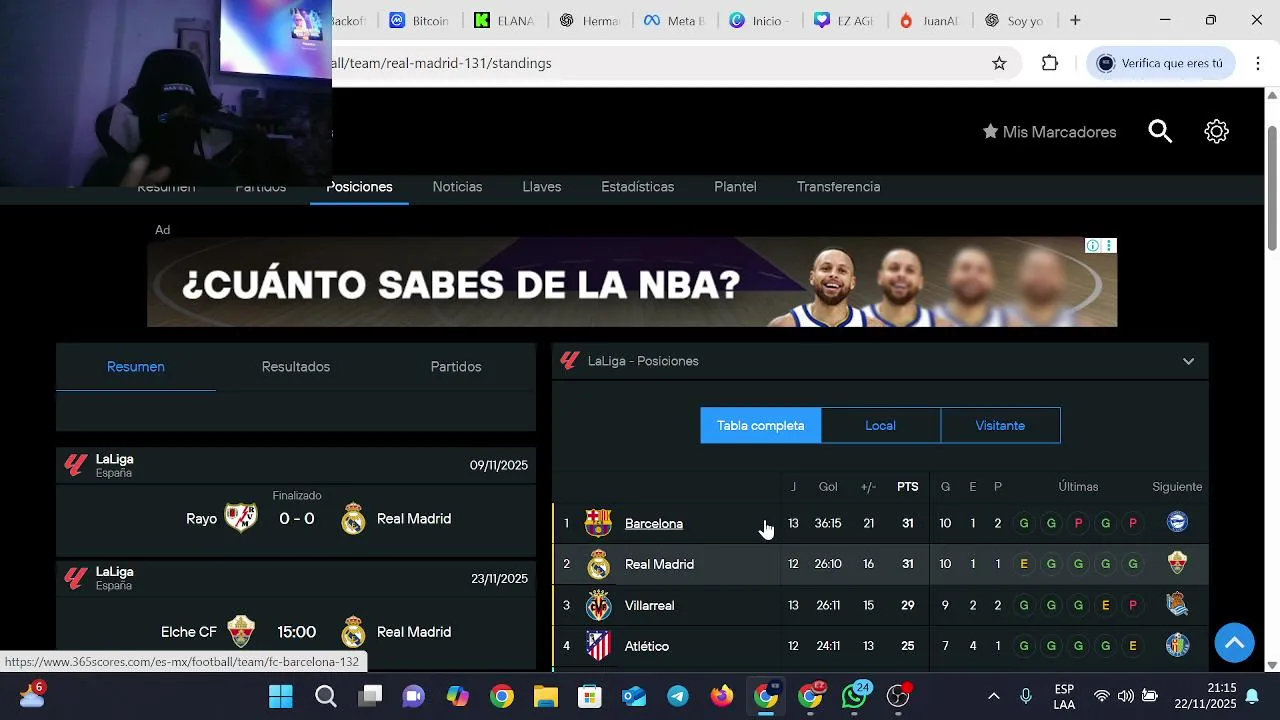The height and width of the screenshot is (720, 1280).
Task: Open a new browser tab
Action: coord(1075,20)
